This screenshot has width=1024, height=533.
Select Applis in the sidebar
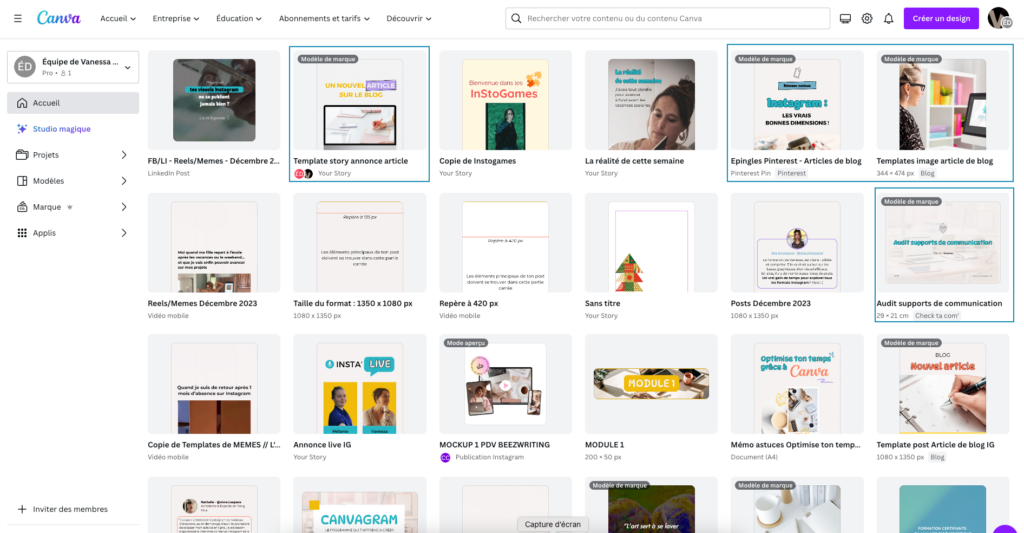73,233
